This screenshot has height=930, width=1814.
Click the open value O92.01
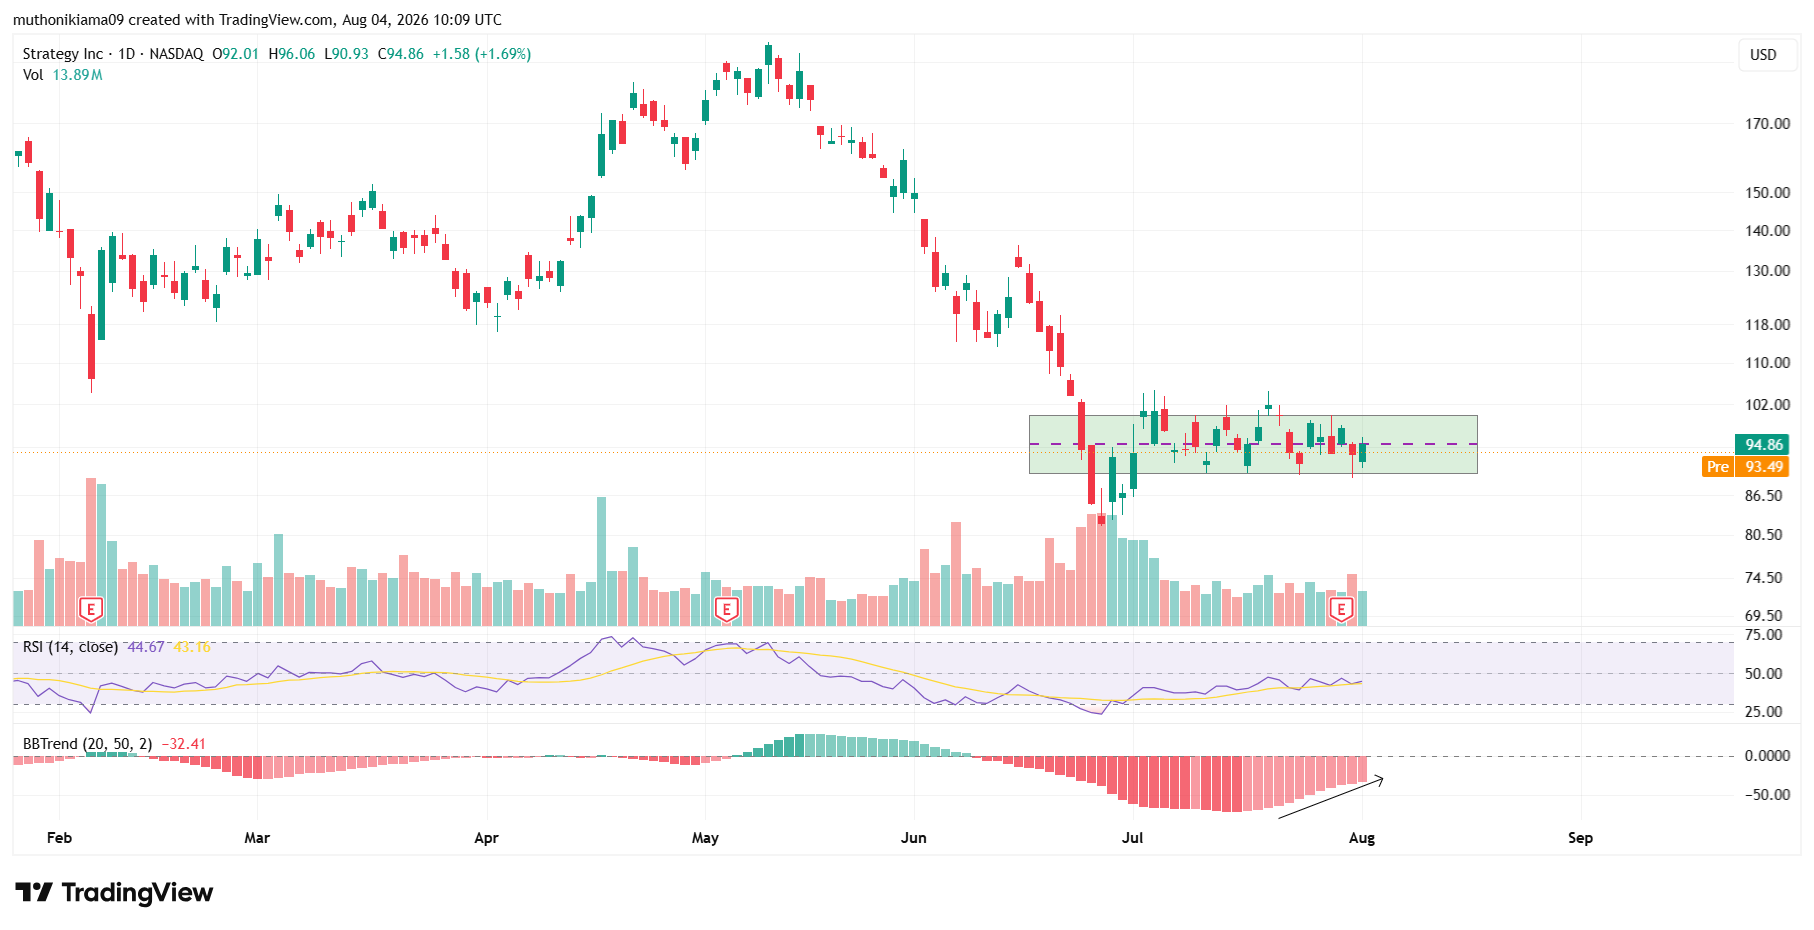pyautogui.click(x=235, y=54)
